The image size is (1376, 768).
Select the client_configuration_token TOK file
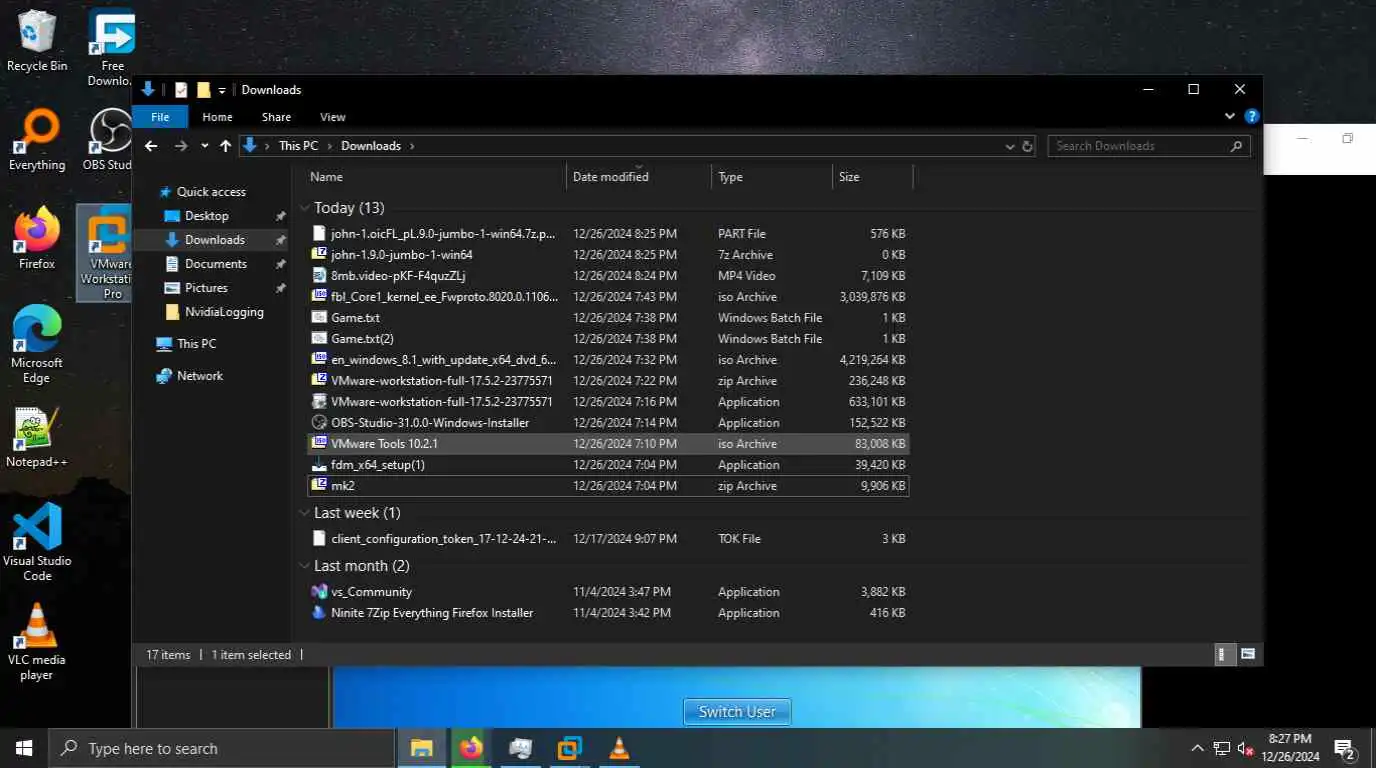(x=608, y=539)
